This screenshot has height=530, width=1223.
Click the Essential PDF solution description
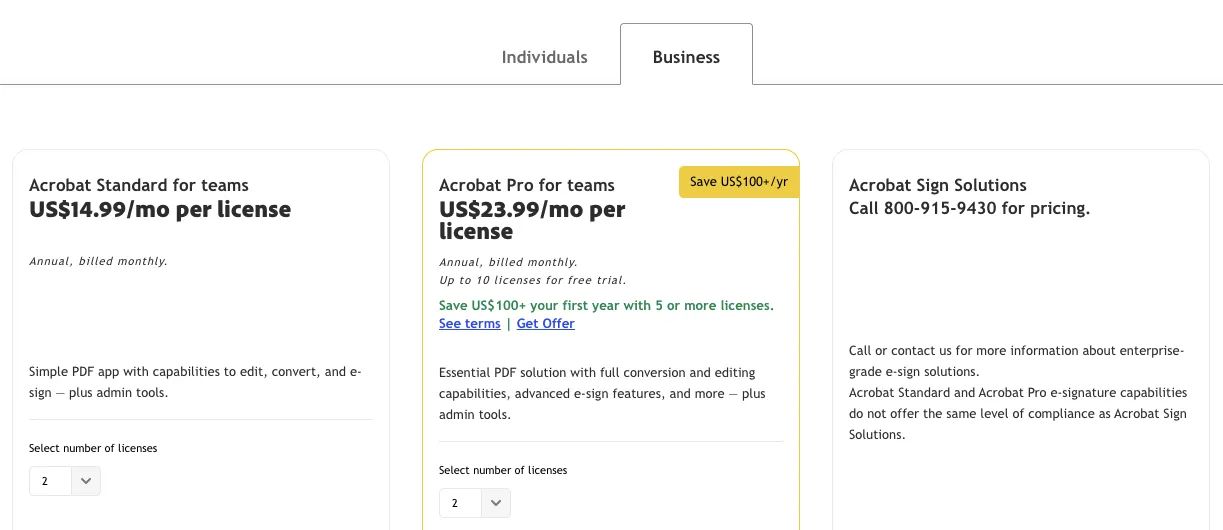pyautogui.click(x=602, y=393)
